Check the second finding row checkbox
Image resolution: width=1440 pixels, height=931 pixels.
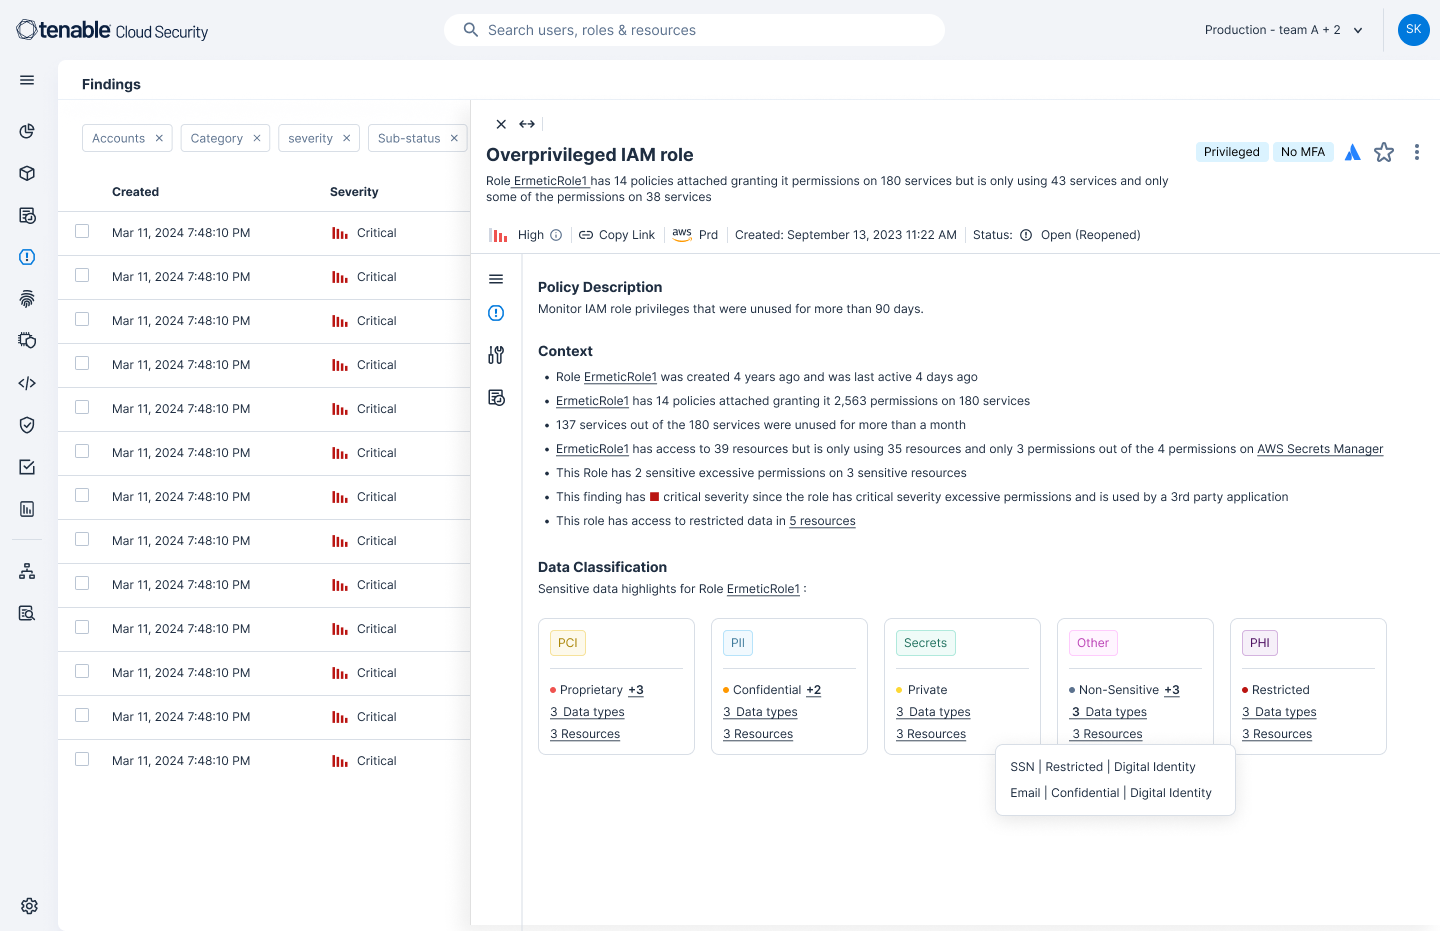click(x=82, y=276)
